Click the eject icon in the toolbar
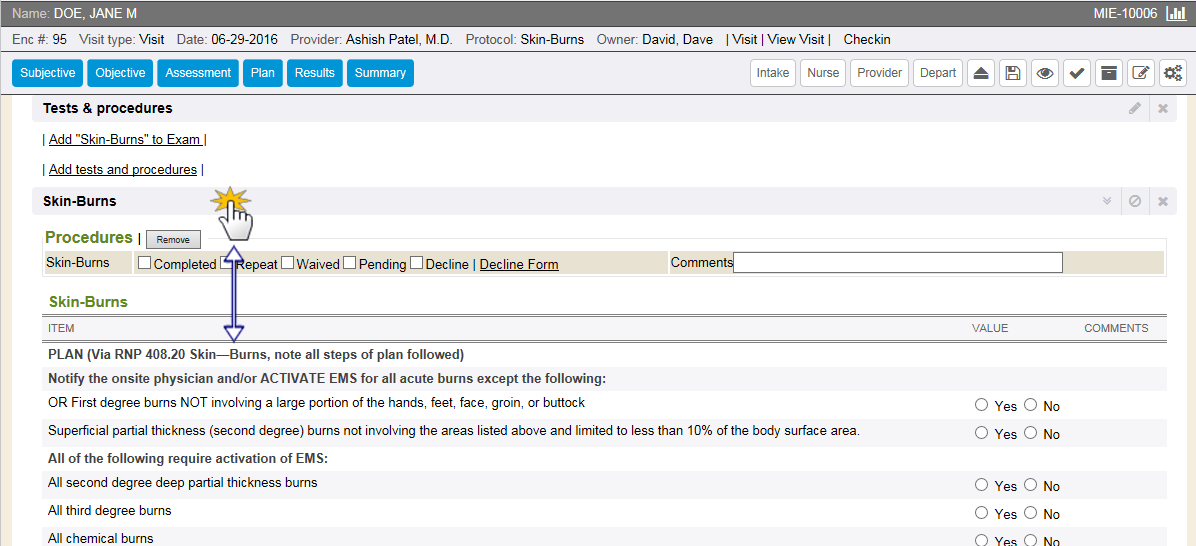 pyautogui.click(x=981, y=73)
